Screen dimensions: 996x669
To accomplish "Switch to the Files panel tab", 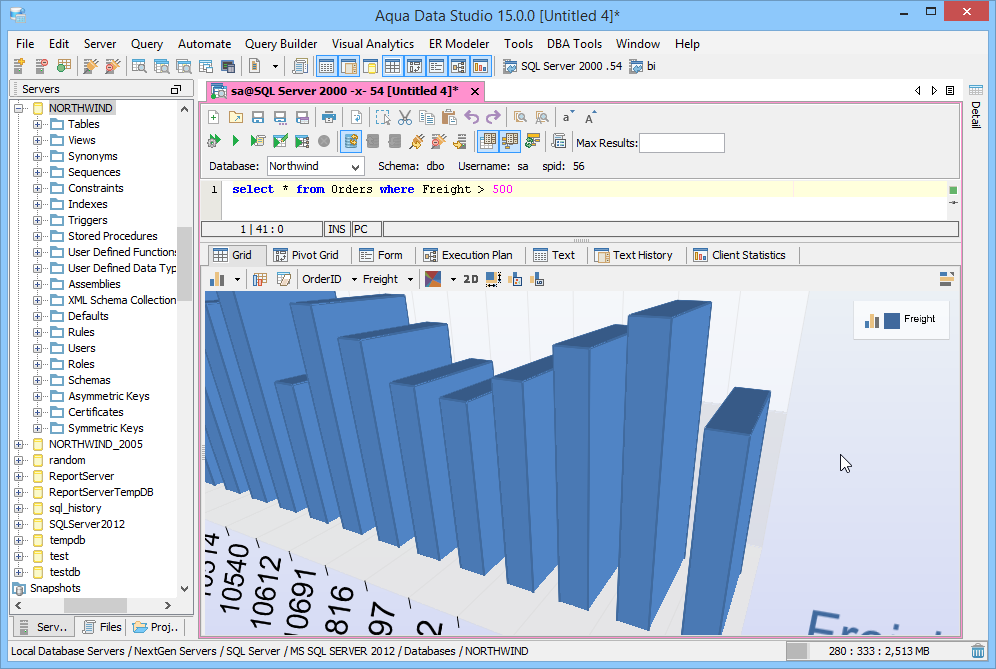I will pos(102,627).
